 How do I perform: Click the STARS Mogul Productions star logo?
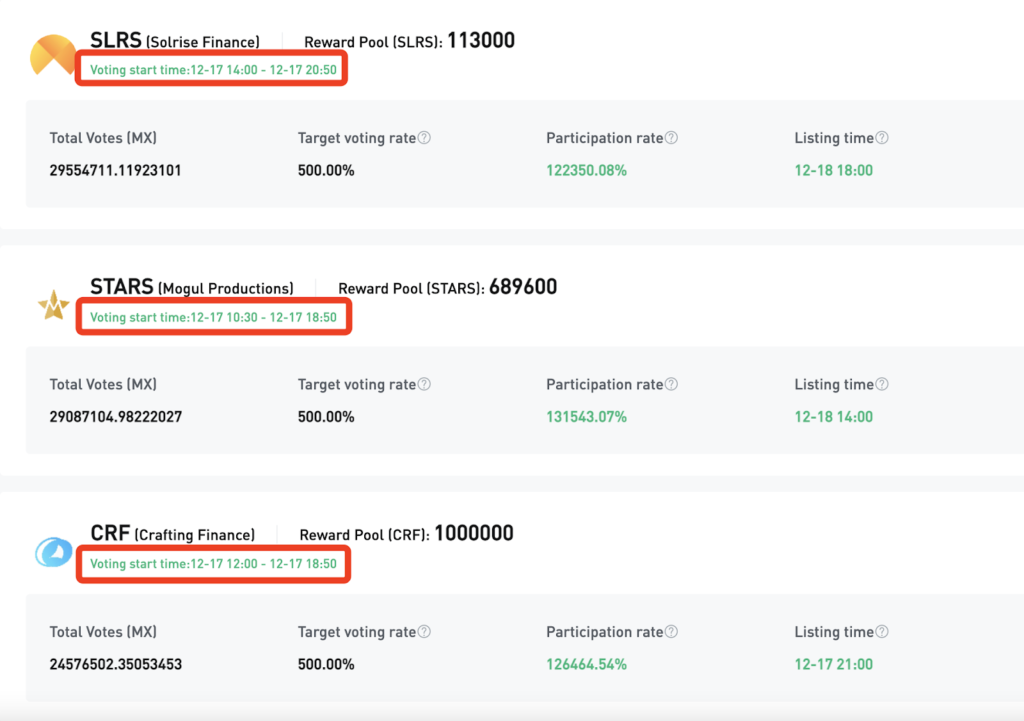(53, 305)
